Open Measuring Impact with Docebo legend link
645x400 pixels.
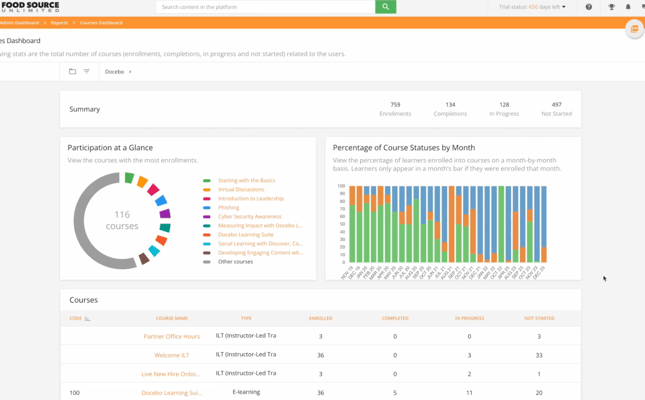(x=260, y=226)
